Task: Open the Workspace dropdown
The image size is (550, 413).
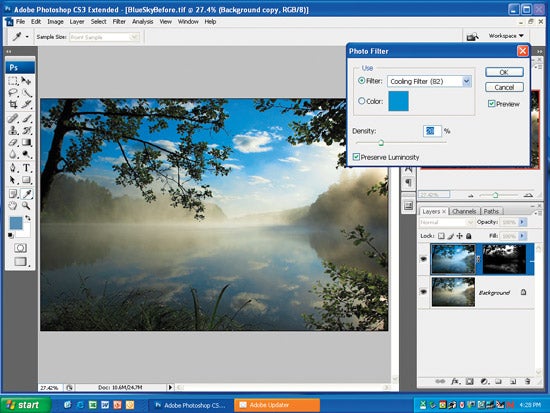Action: click(x=506, y=36)
